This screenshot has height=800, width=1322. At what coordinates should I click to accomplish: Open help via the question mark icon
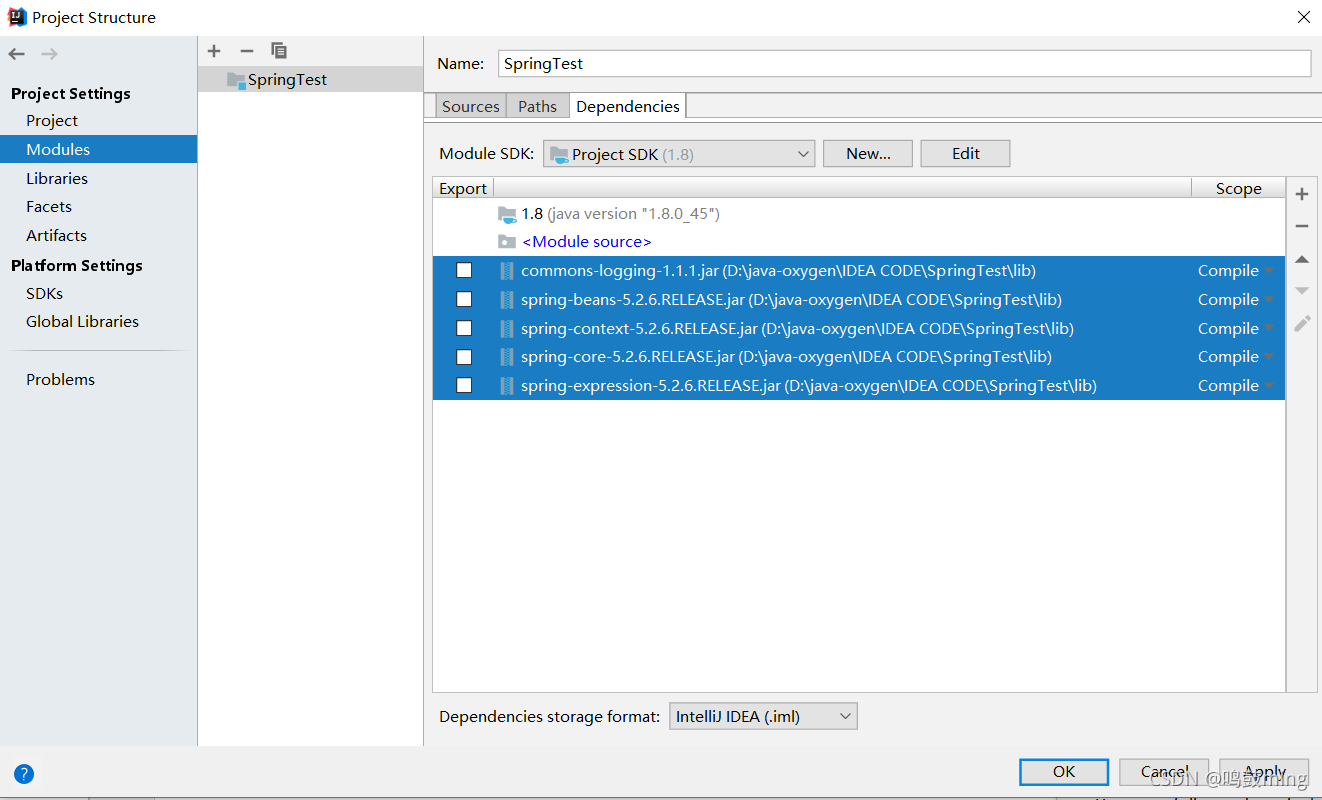(24, 773)
